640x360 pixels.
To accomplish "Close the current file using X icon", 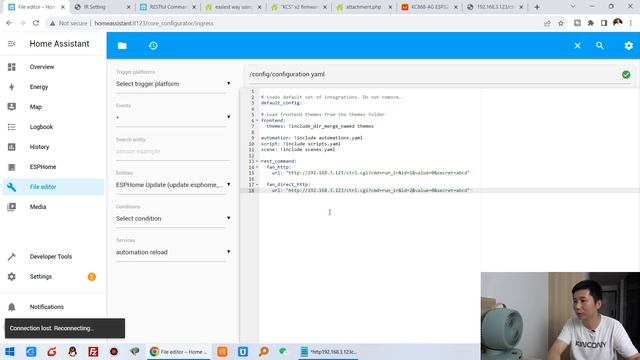I will tap(577, 46).
